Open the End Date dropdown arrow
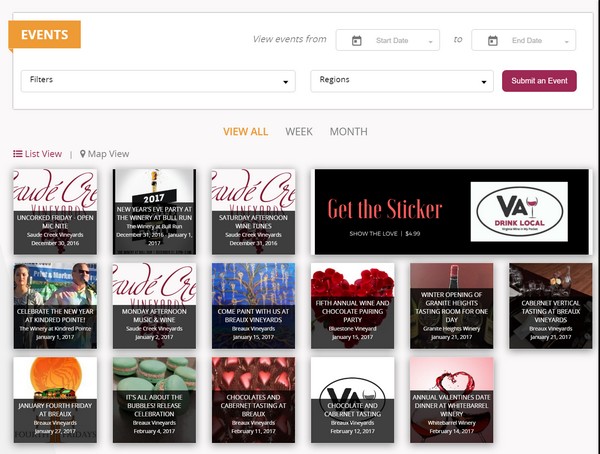 (567, 42)
